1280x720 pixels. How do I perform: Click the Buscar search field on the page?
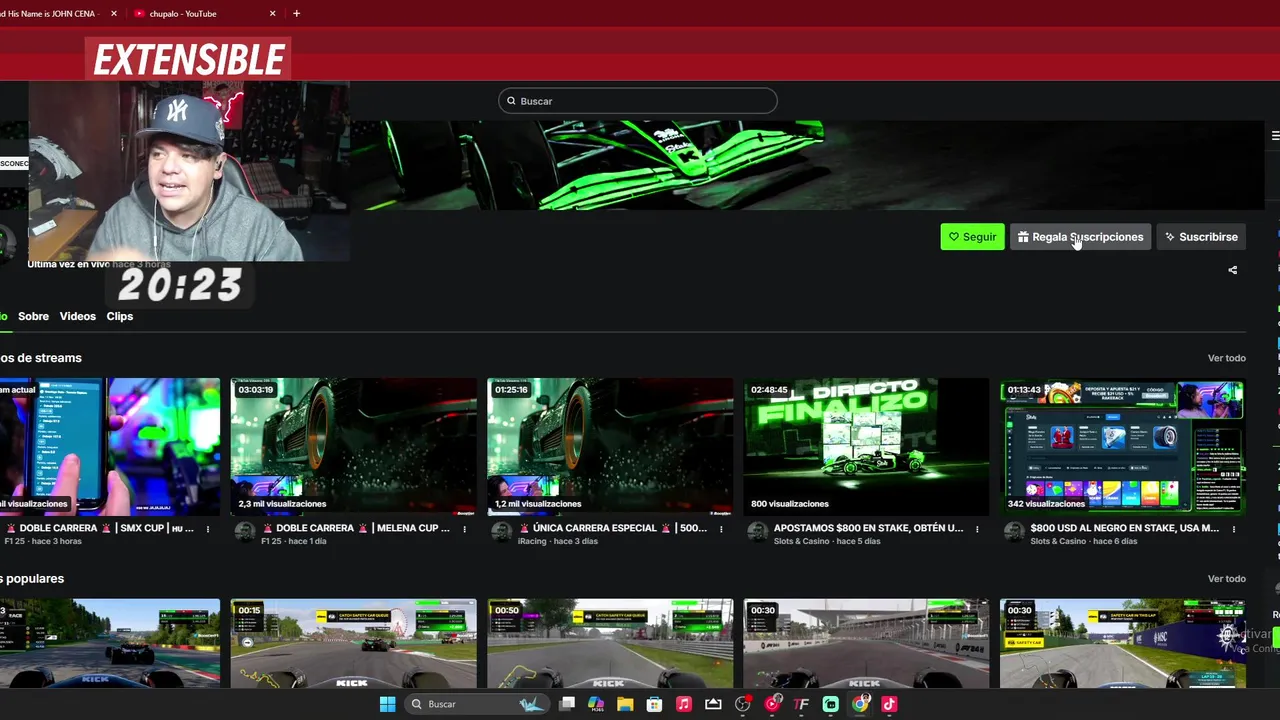click(638, 101)
